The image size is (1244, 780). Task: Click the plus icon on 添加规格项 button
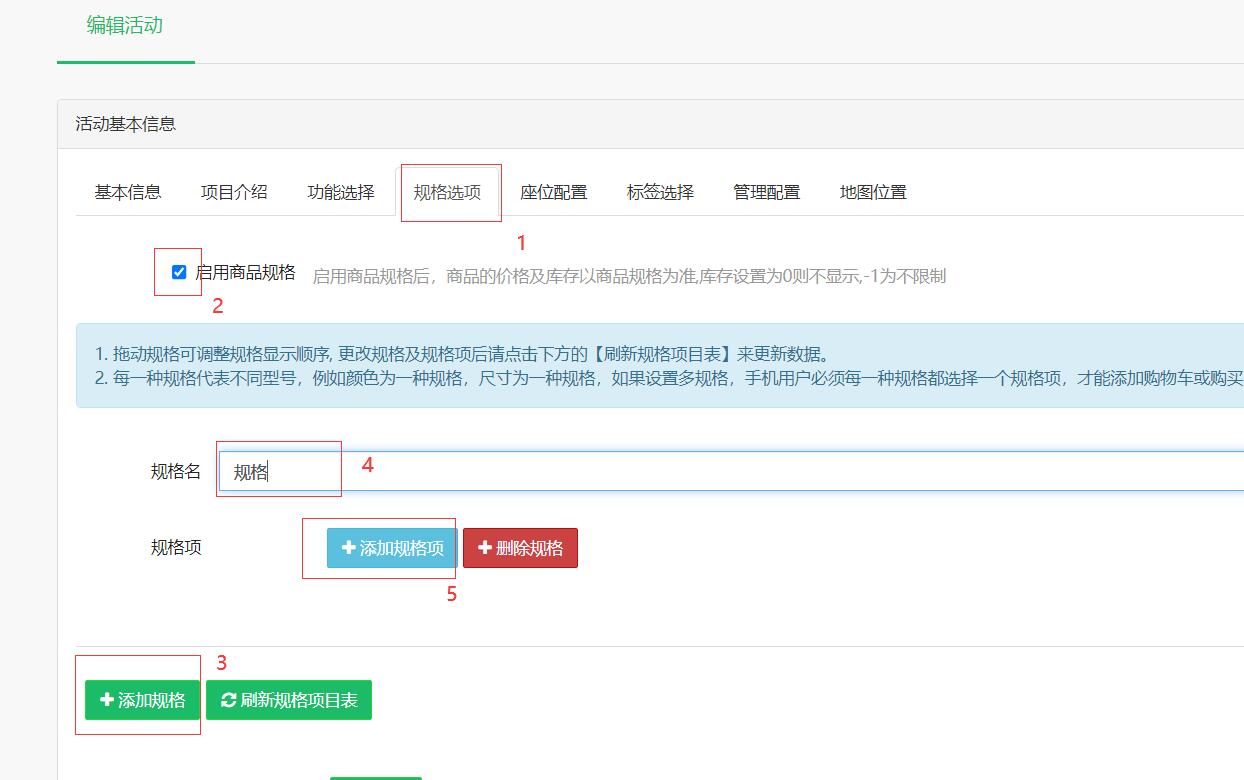tap(348, 547)
